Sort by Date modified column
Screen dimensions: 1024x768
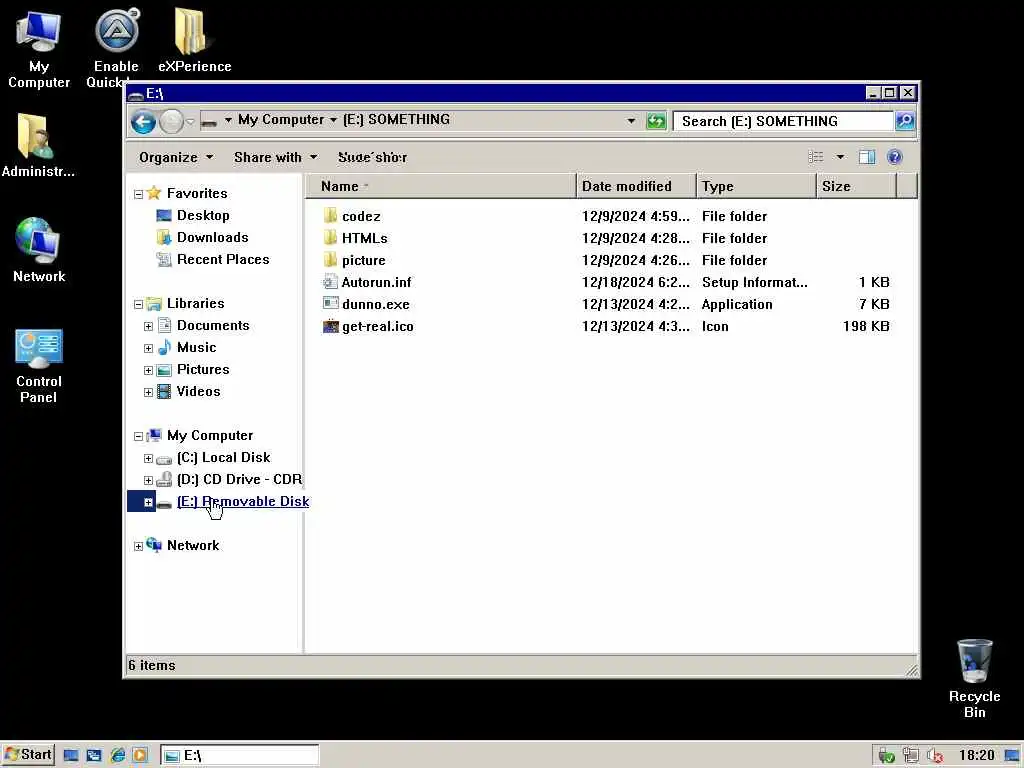click(636, 186)
